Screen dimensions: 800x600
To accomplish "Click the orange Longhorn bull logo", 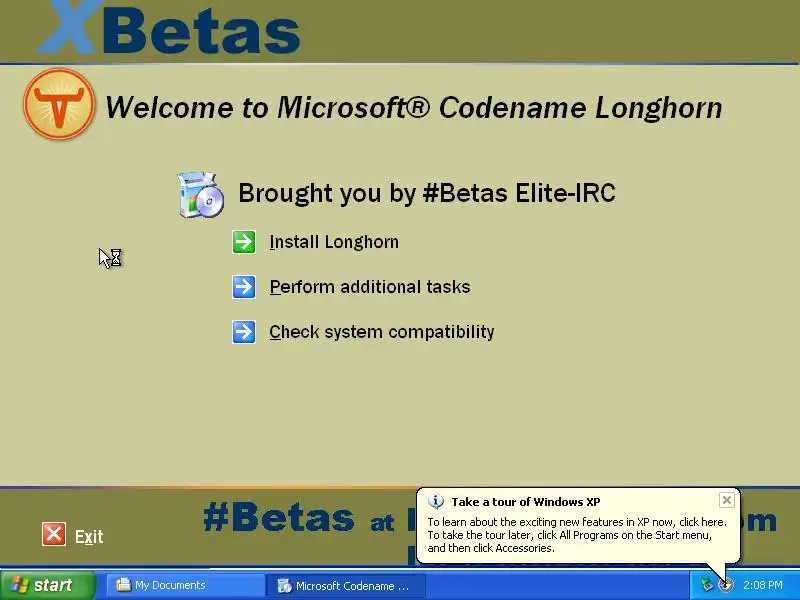I will 59,105.
